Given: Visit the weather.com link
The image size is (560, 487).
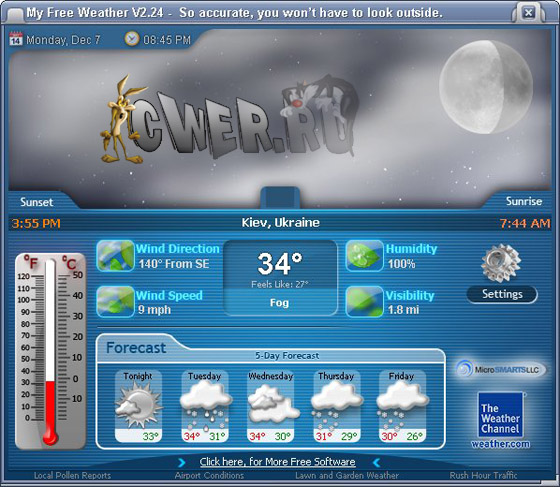Looking at the screenshot, I should point(500,444).
